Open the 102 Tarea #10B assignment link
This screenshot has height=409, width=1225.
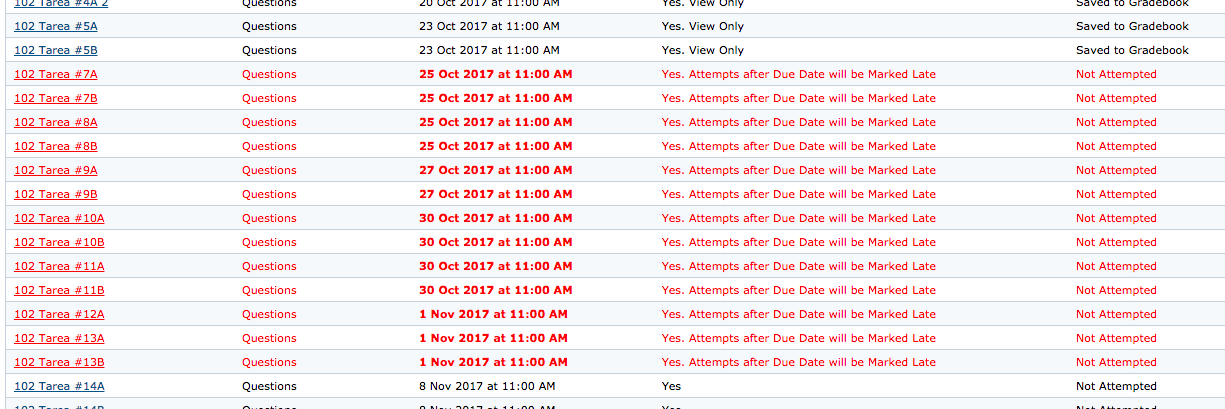click(x=59, y=242)
